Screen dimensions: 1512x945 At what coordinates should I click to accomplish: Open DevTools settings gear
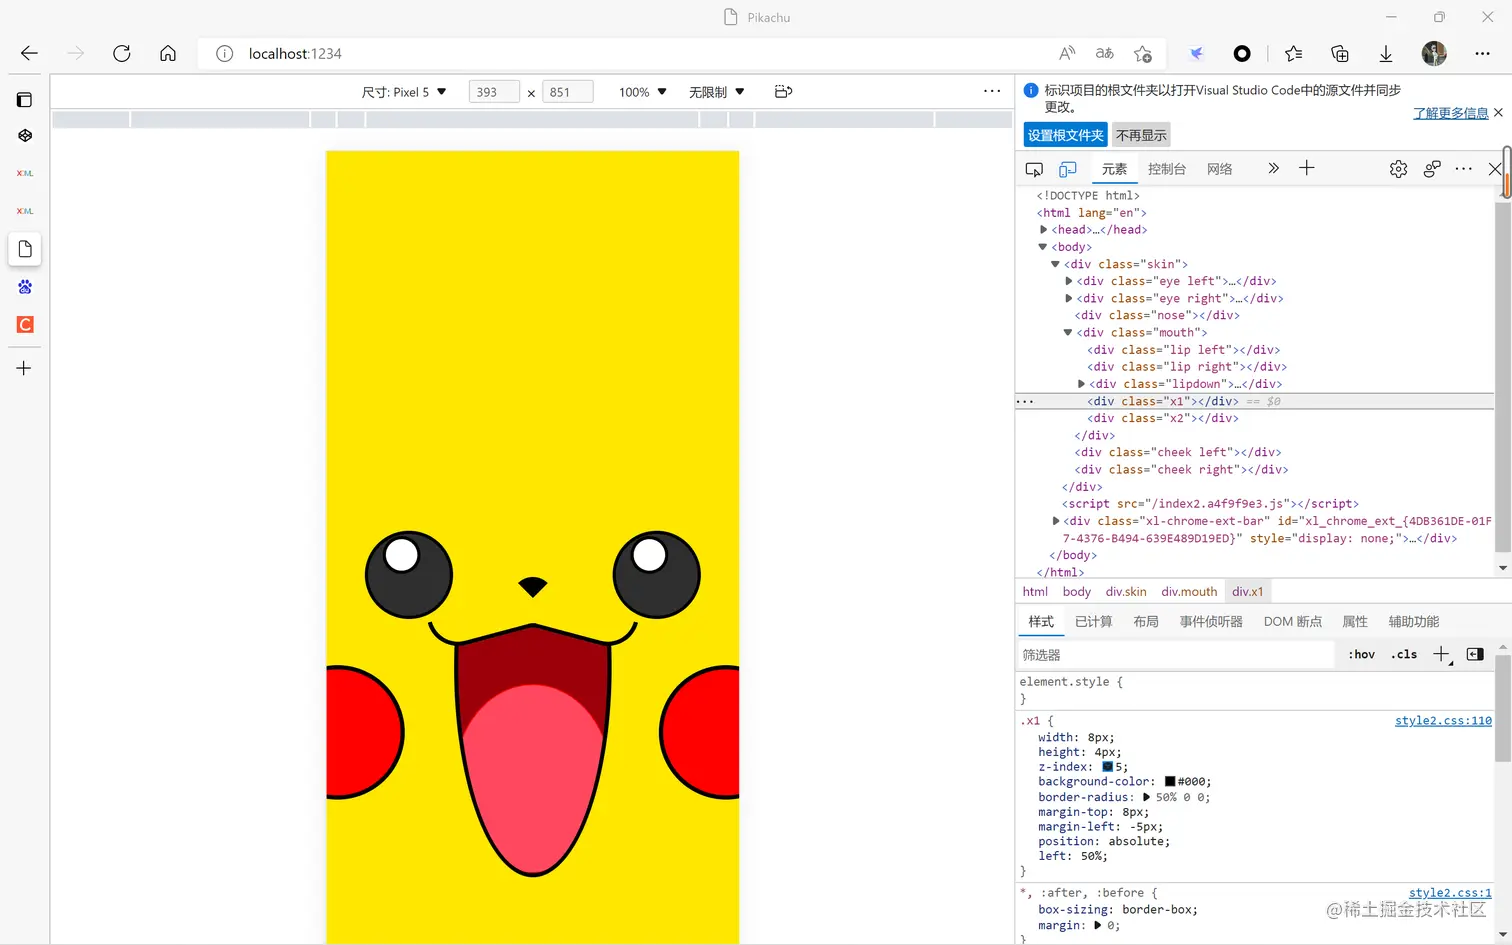coord(1398,169)
